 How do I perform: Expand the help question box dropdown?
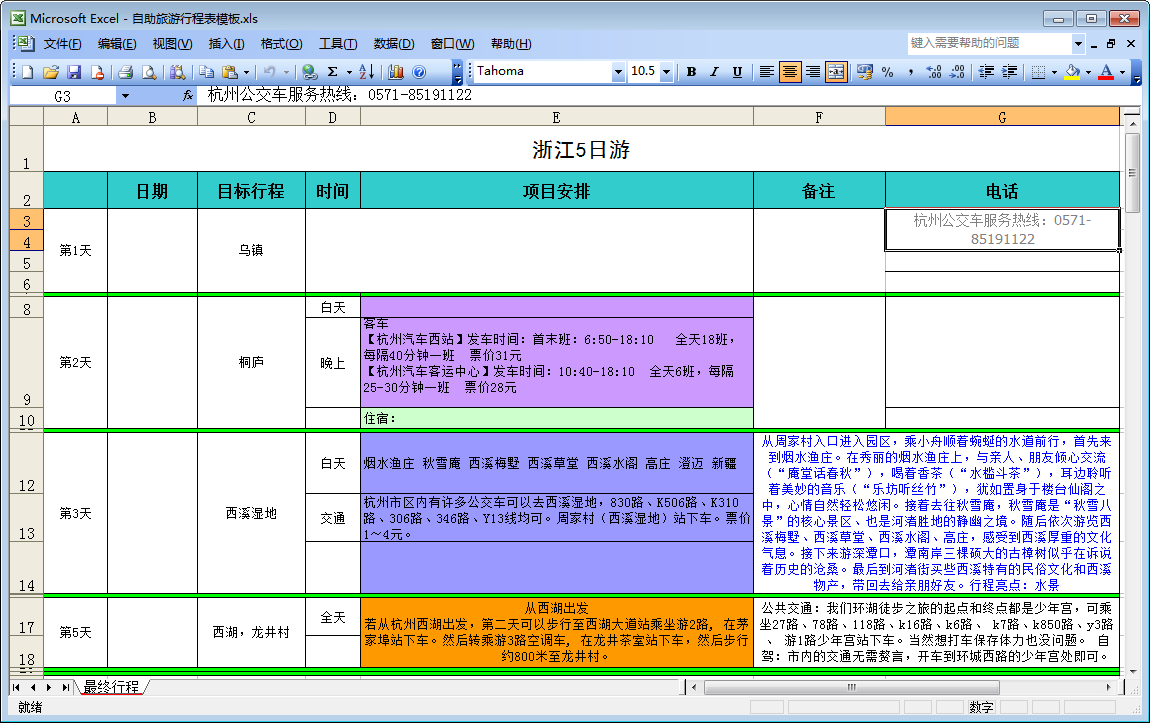click(1077, 43)
